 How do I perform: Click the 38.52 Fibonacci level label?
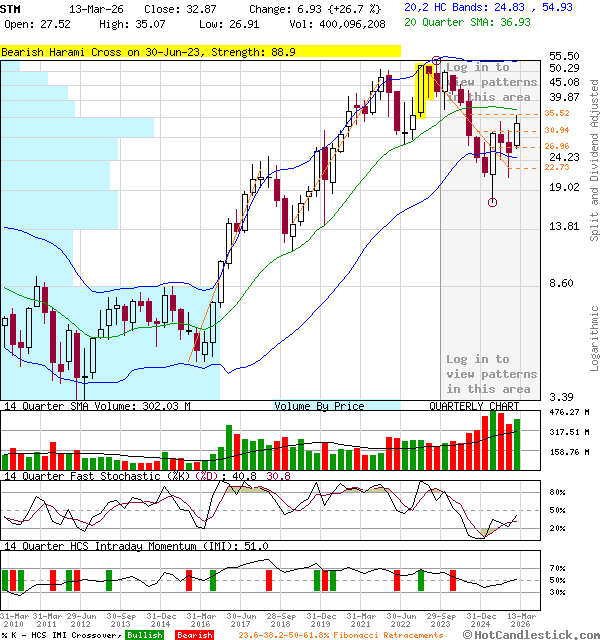(x=557, y=113)
